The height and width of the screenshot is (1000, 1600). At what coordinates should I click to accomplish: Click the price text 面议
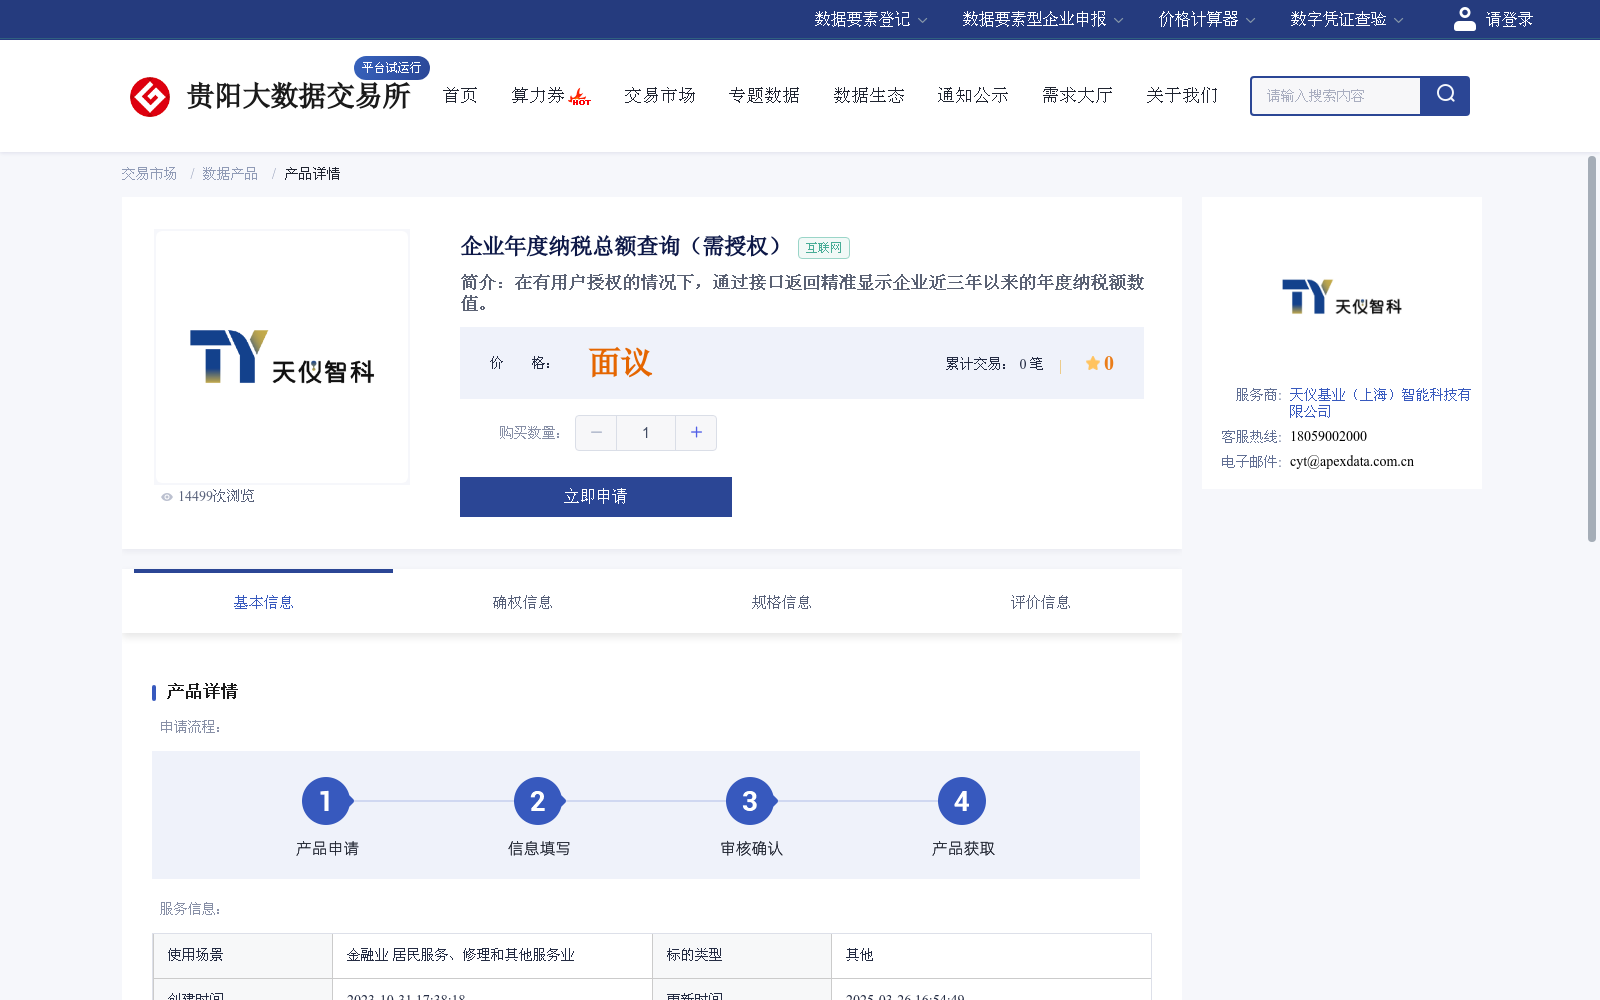coord(620,363)
